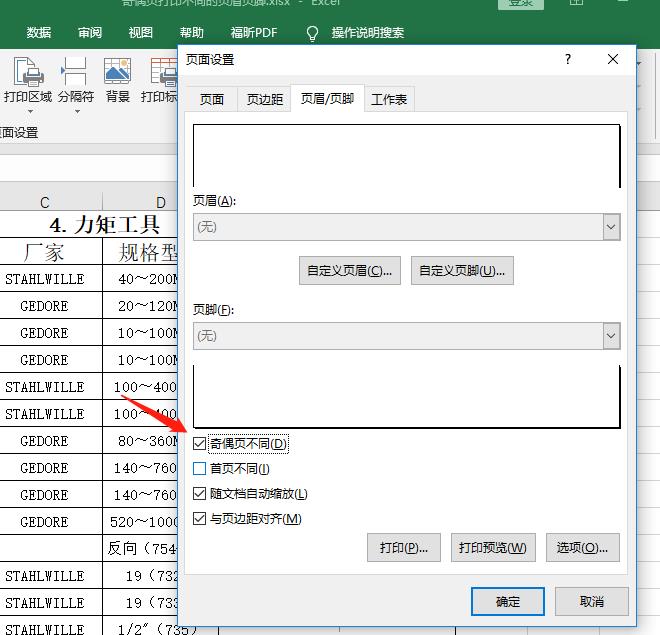Enable the 首页不同 checkbox
This screenshot has height=635, width=660.
[x=200, y=468]
